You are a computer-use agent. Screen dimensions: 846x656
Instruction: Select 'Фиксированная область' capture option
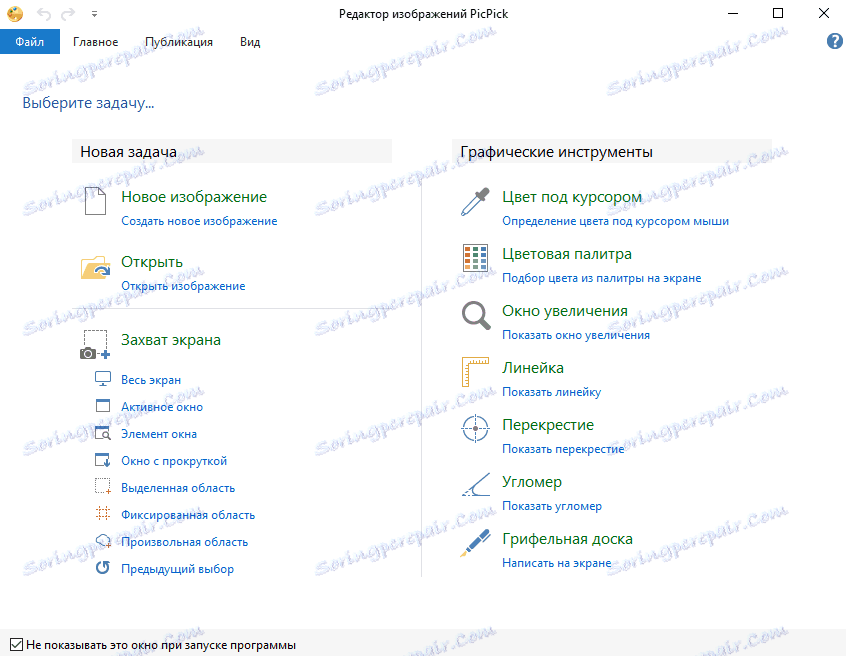[x=188, y=515]
